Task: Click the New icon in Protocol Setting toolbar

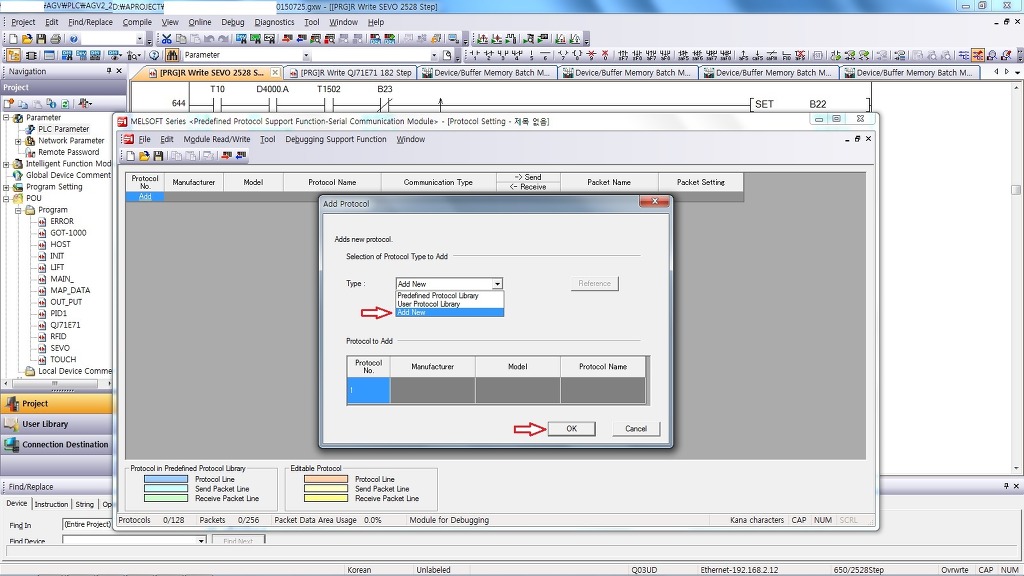Action: [130, 156]
